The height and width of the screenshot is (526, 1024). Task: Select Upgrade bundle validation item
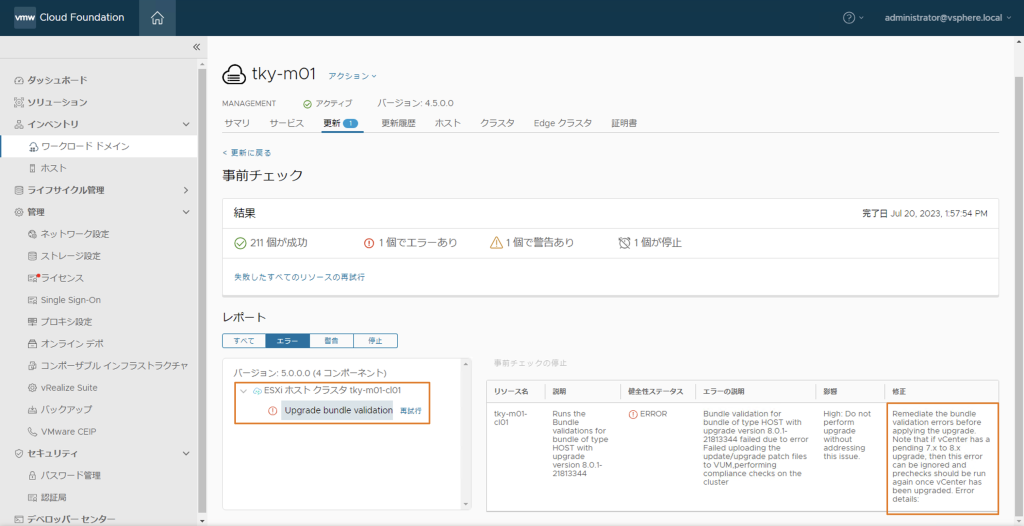pyautogui.click(x=338, y=410)
